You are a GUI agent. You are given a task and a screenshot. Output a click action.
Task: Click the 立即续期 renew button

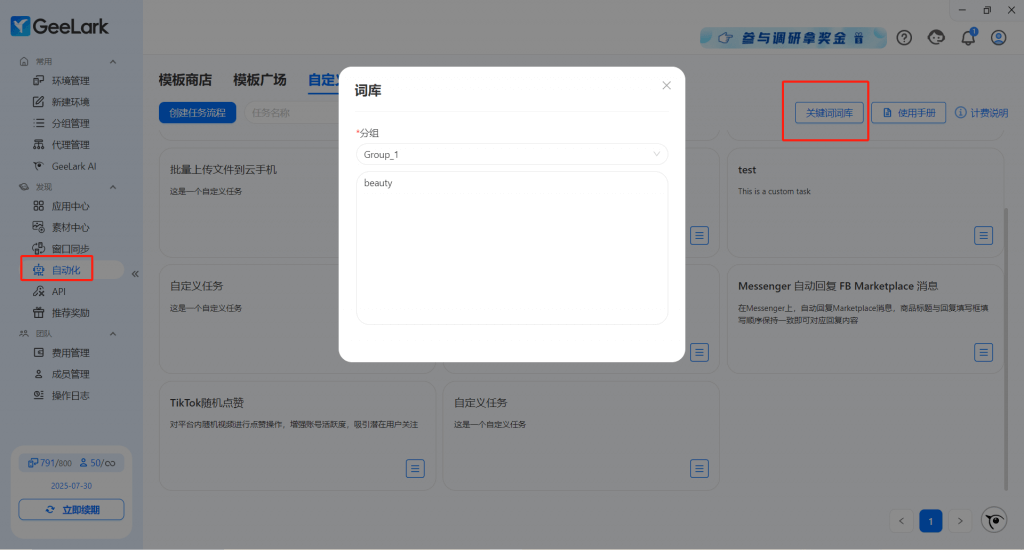pyautogui.click(x=71, y=510)
